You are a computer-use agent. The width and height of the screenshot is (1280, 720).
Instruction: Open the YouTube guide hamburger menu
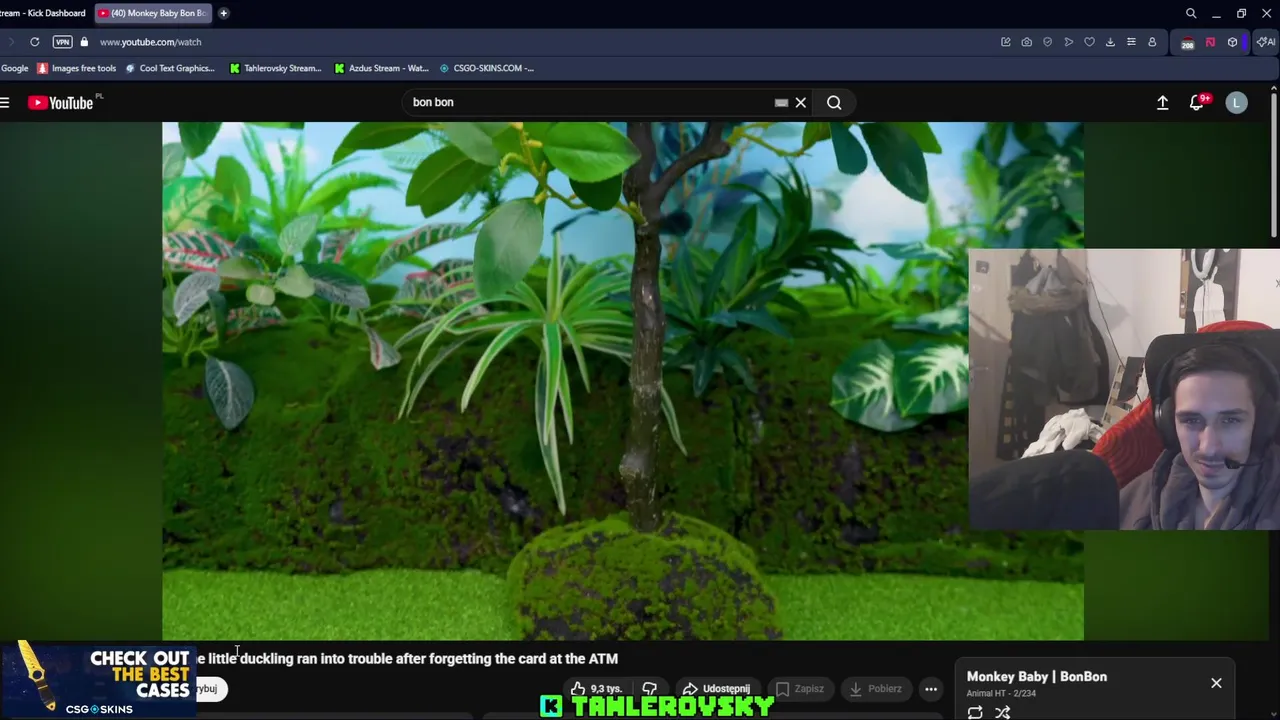pyautogui.click(x=5, y=102)
